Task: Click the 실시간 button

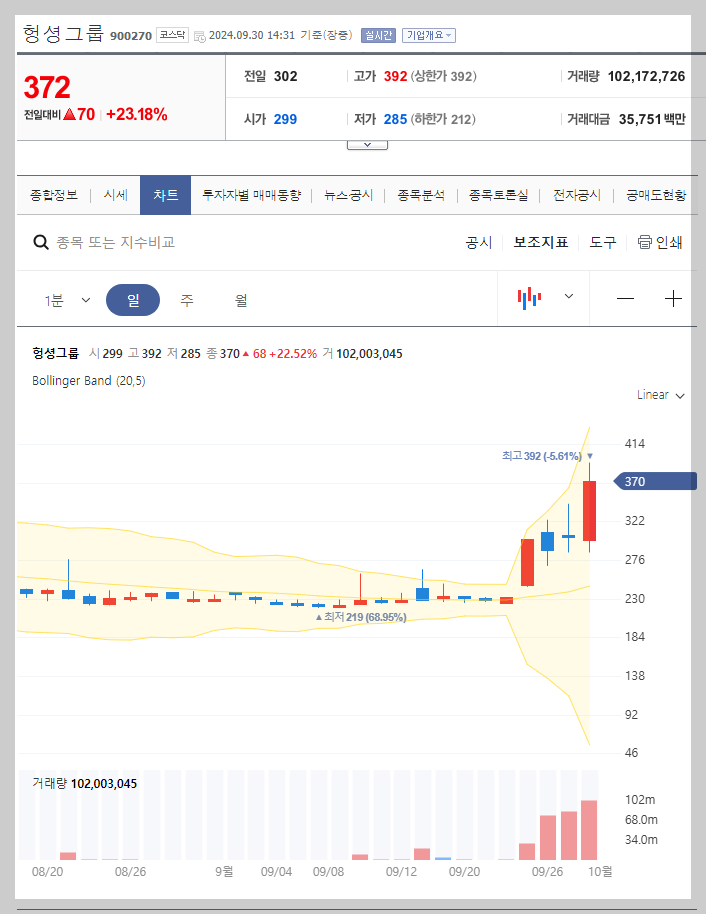Action: pos(378,34)
